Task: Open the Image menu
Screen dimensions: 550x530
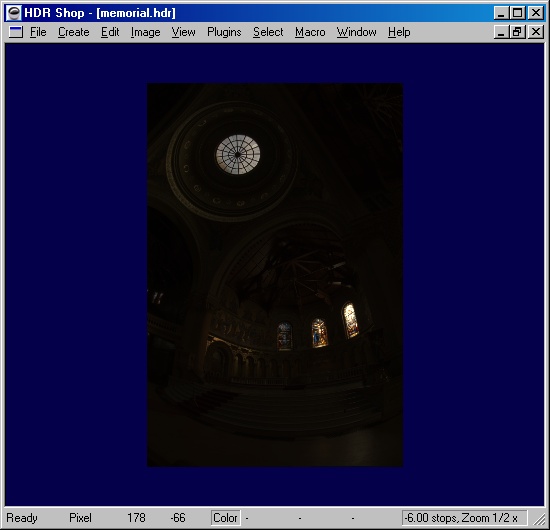Action: [146, 32]
